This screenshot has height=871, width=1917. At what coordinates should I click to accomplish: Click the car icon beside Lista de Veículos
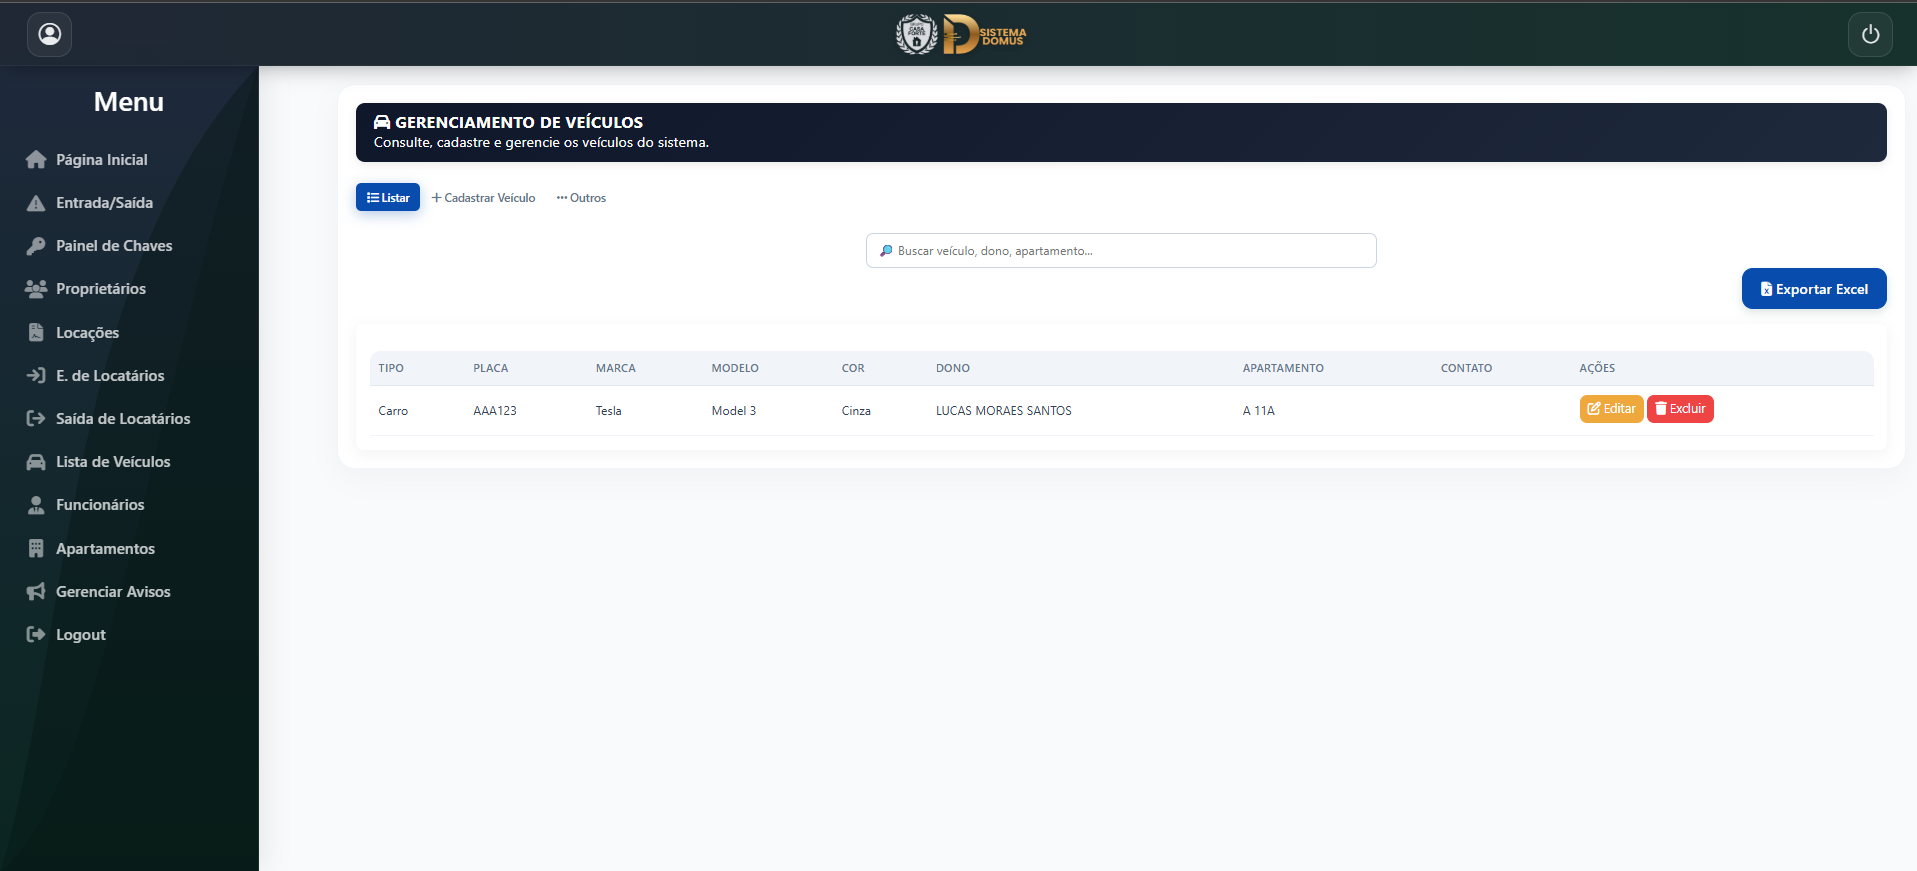tap(36, 462)
